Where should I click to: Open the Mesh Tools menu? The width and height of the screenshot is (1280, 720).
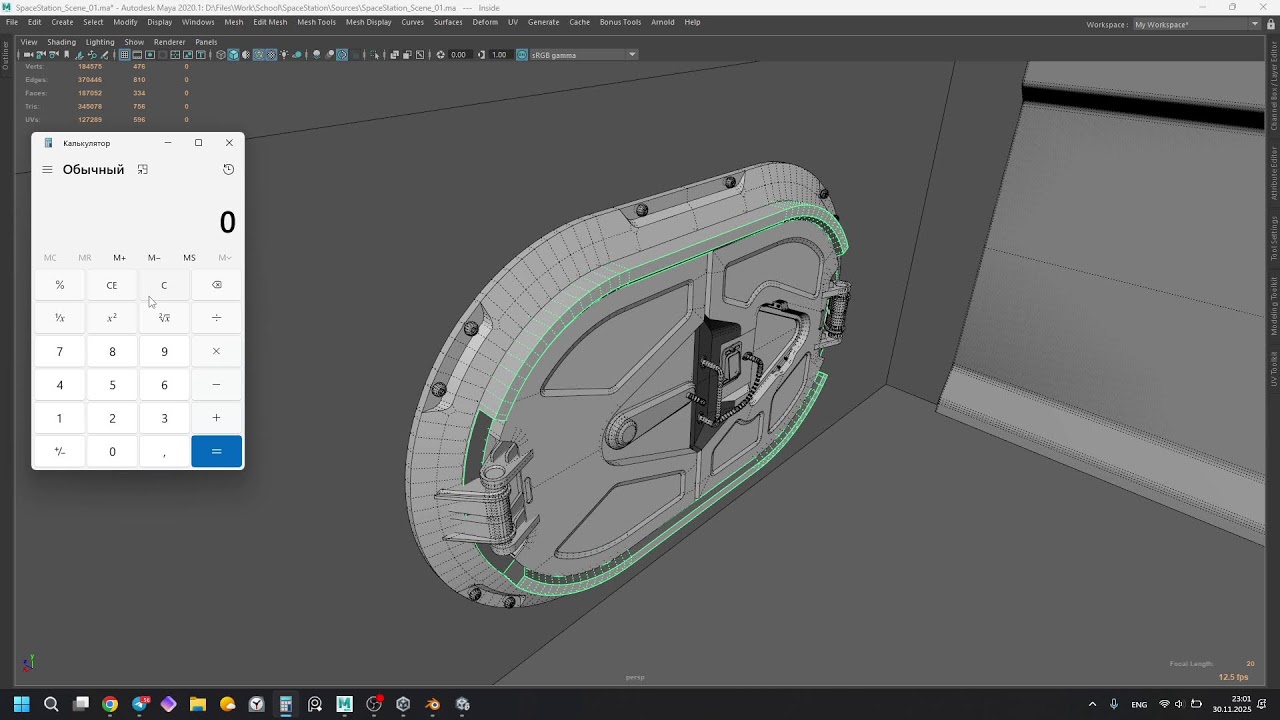pyautogui.click(x=316, y=22)
